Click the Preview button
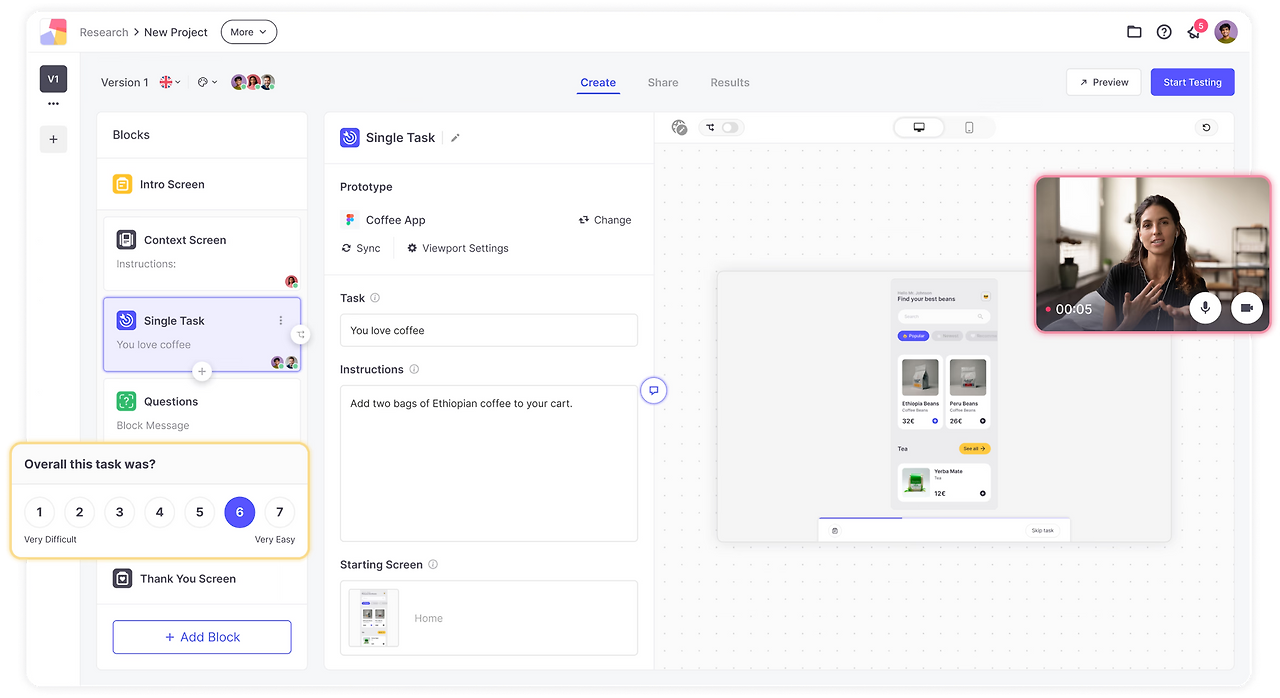Viewport: 1280px width, 698px height. [x=1104, y=82]
